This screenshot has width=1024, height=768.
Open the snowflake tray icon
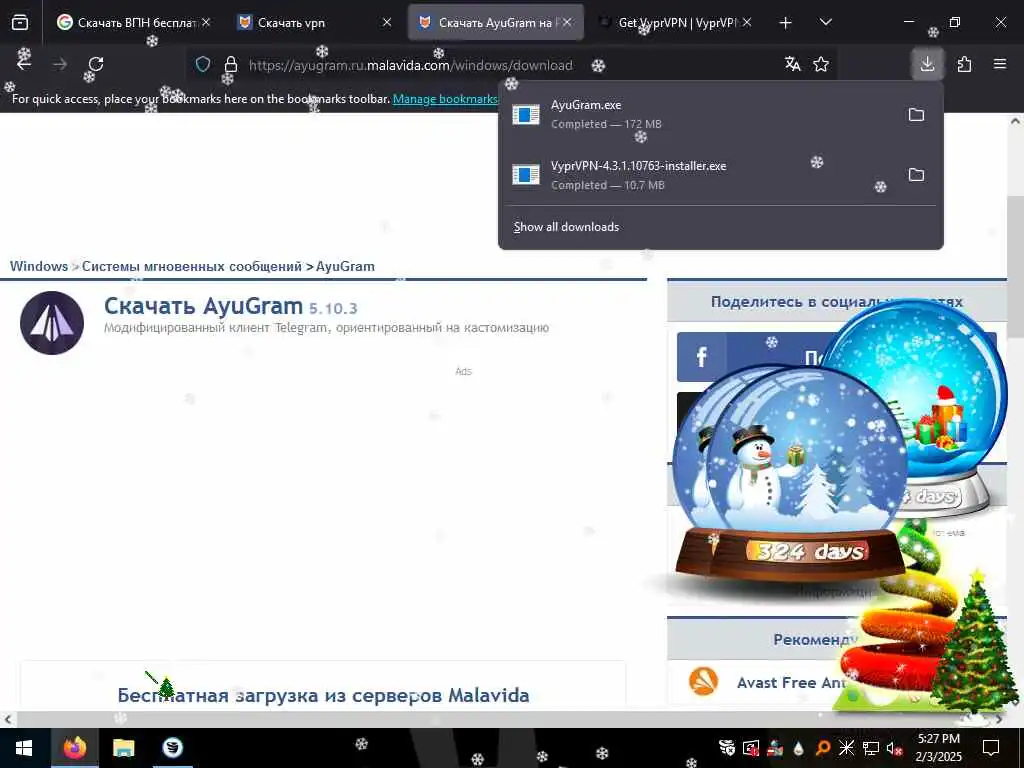pos(846,748)
